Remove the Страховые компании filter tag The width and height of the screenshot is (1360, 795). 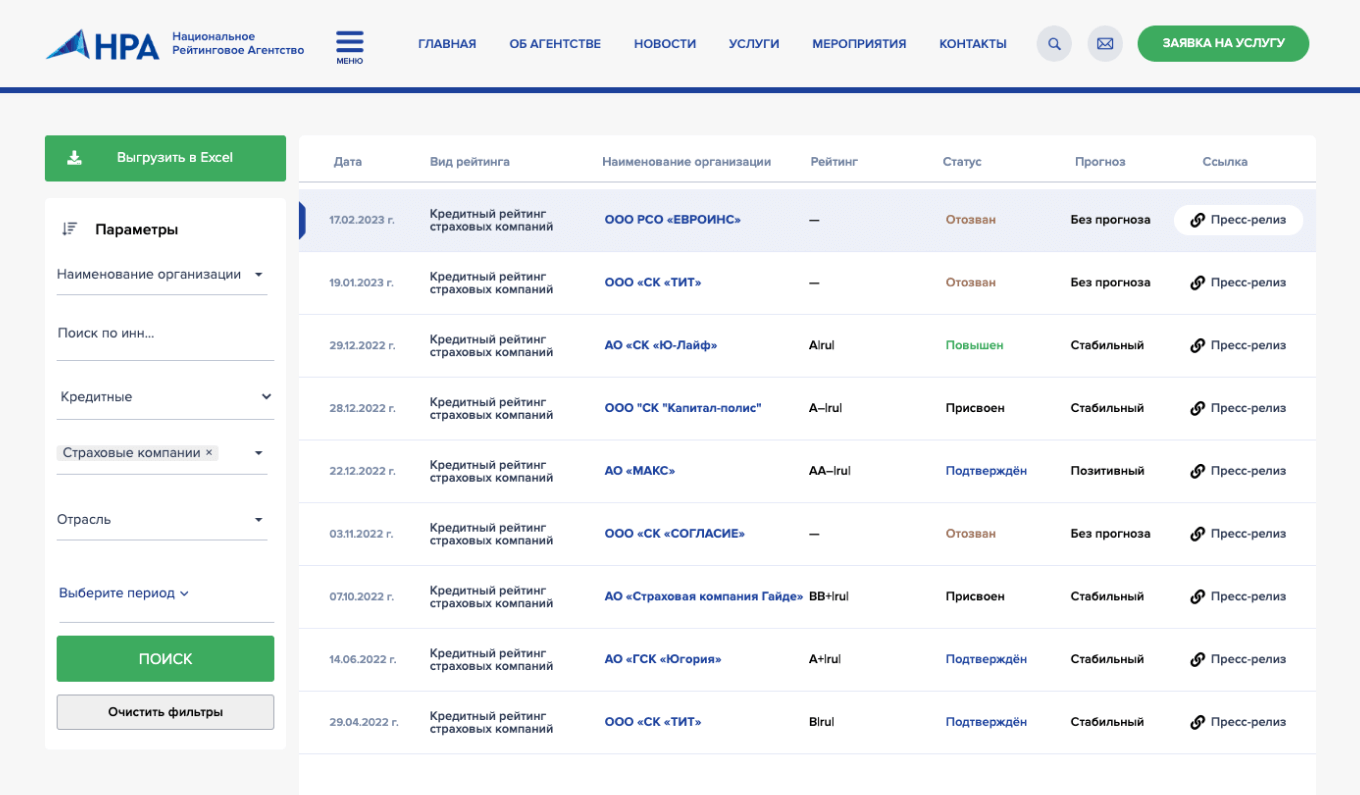click(209, 453)
